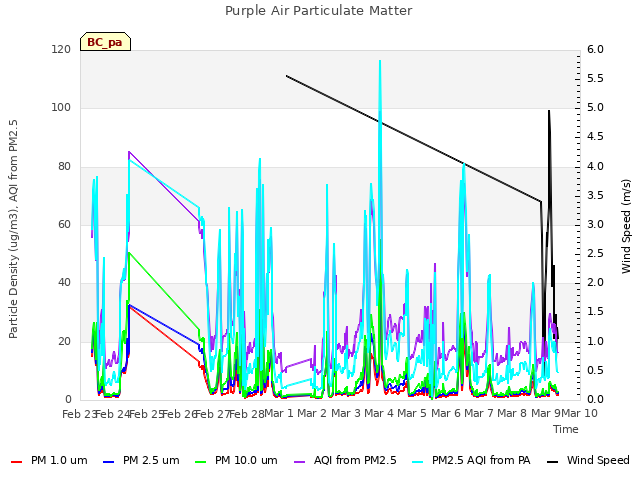The width and height of the screenshot is (640, 480).
Task: Click the Mar 8 x-axis tick label
Action: (x=512, y=413)
